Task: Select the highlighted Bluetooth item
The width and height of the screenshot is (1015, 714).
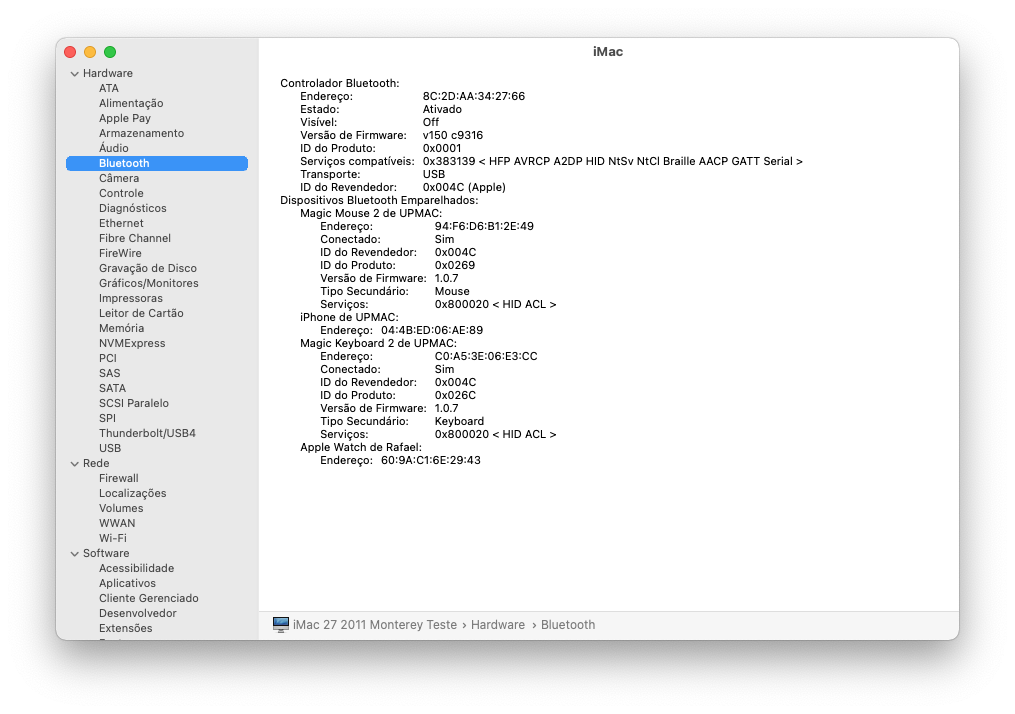Action: (x=157, y=163)
